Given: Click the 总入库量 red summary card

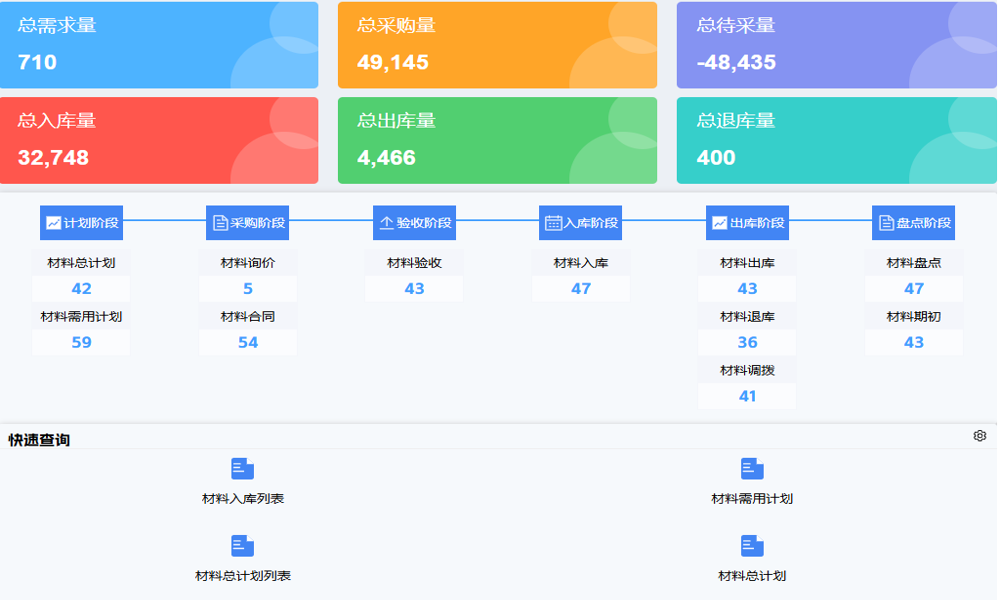Looking at the screenshot, I should (159, 140).
